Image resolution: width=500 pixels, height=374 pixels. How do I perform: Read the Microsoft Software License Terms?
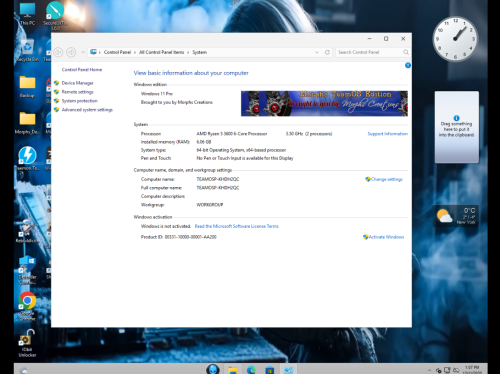(236, 226)
